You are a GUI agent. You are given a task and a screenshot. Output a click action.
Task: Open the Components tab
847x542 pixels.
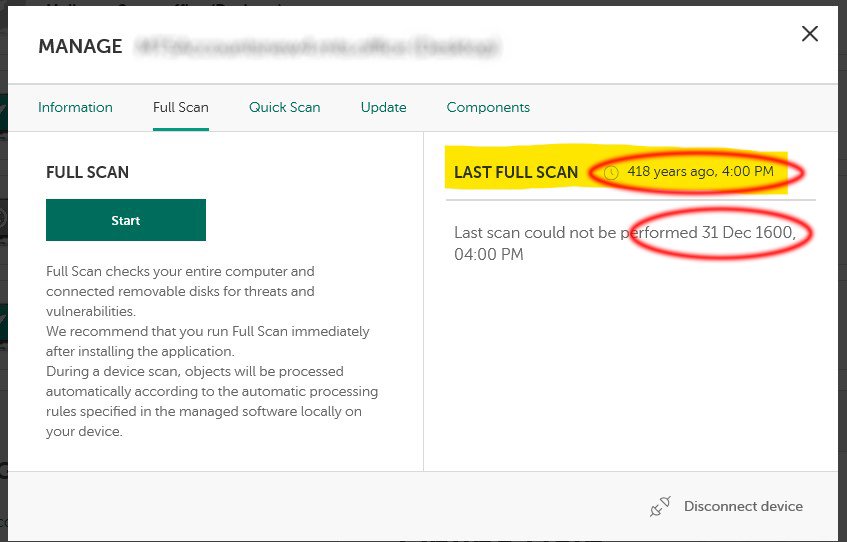488,107
